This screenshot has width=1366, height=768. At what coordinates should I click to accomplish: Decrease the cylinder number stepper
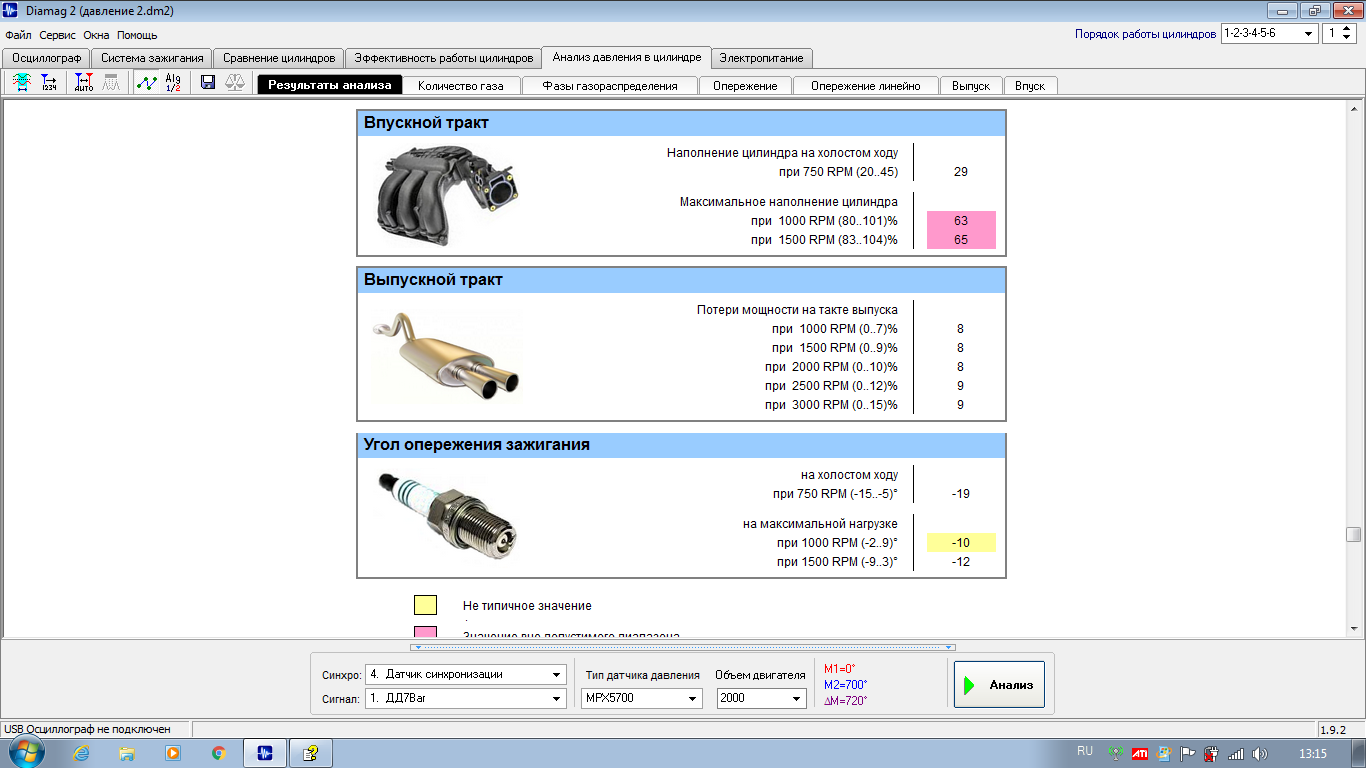tap(1348, 38)
